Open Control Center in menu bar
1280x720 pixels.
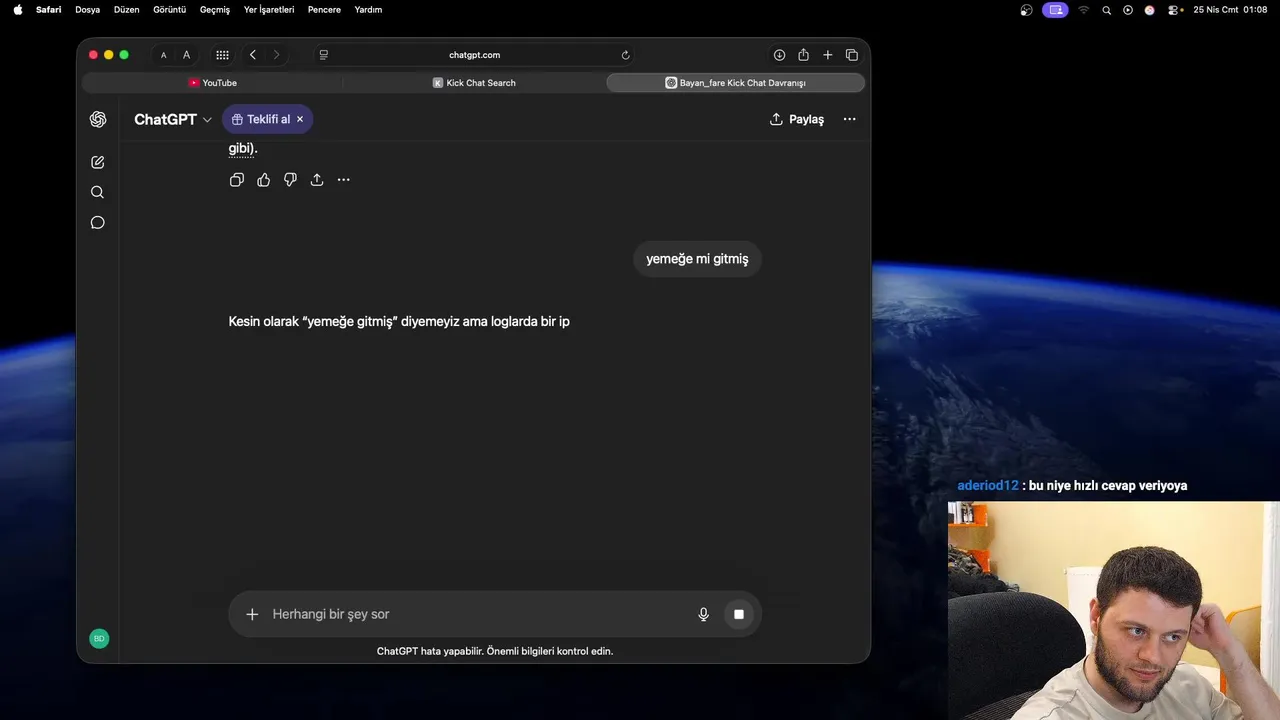tap(1172, 10)
